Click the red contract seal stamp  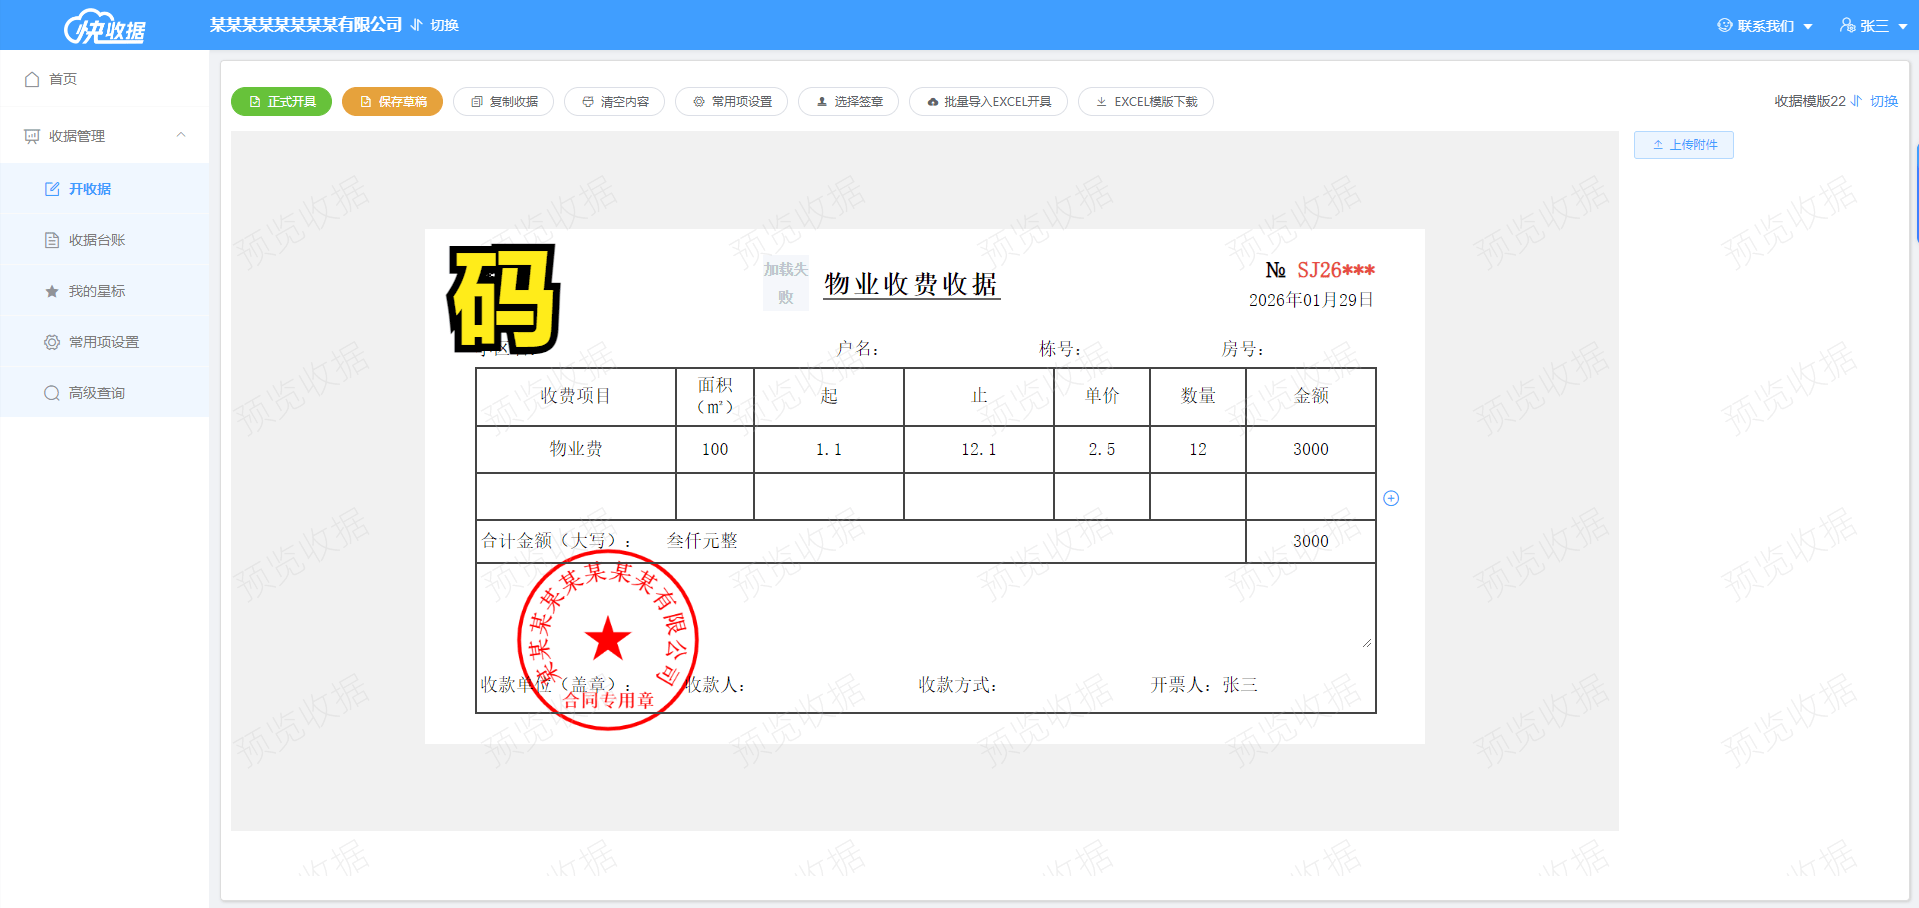point(607,640)
